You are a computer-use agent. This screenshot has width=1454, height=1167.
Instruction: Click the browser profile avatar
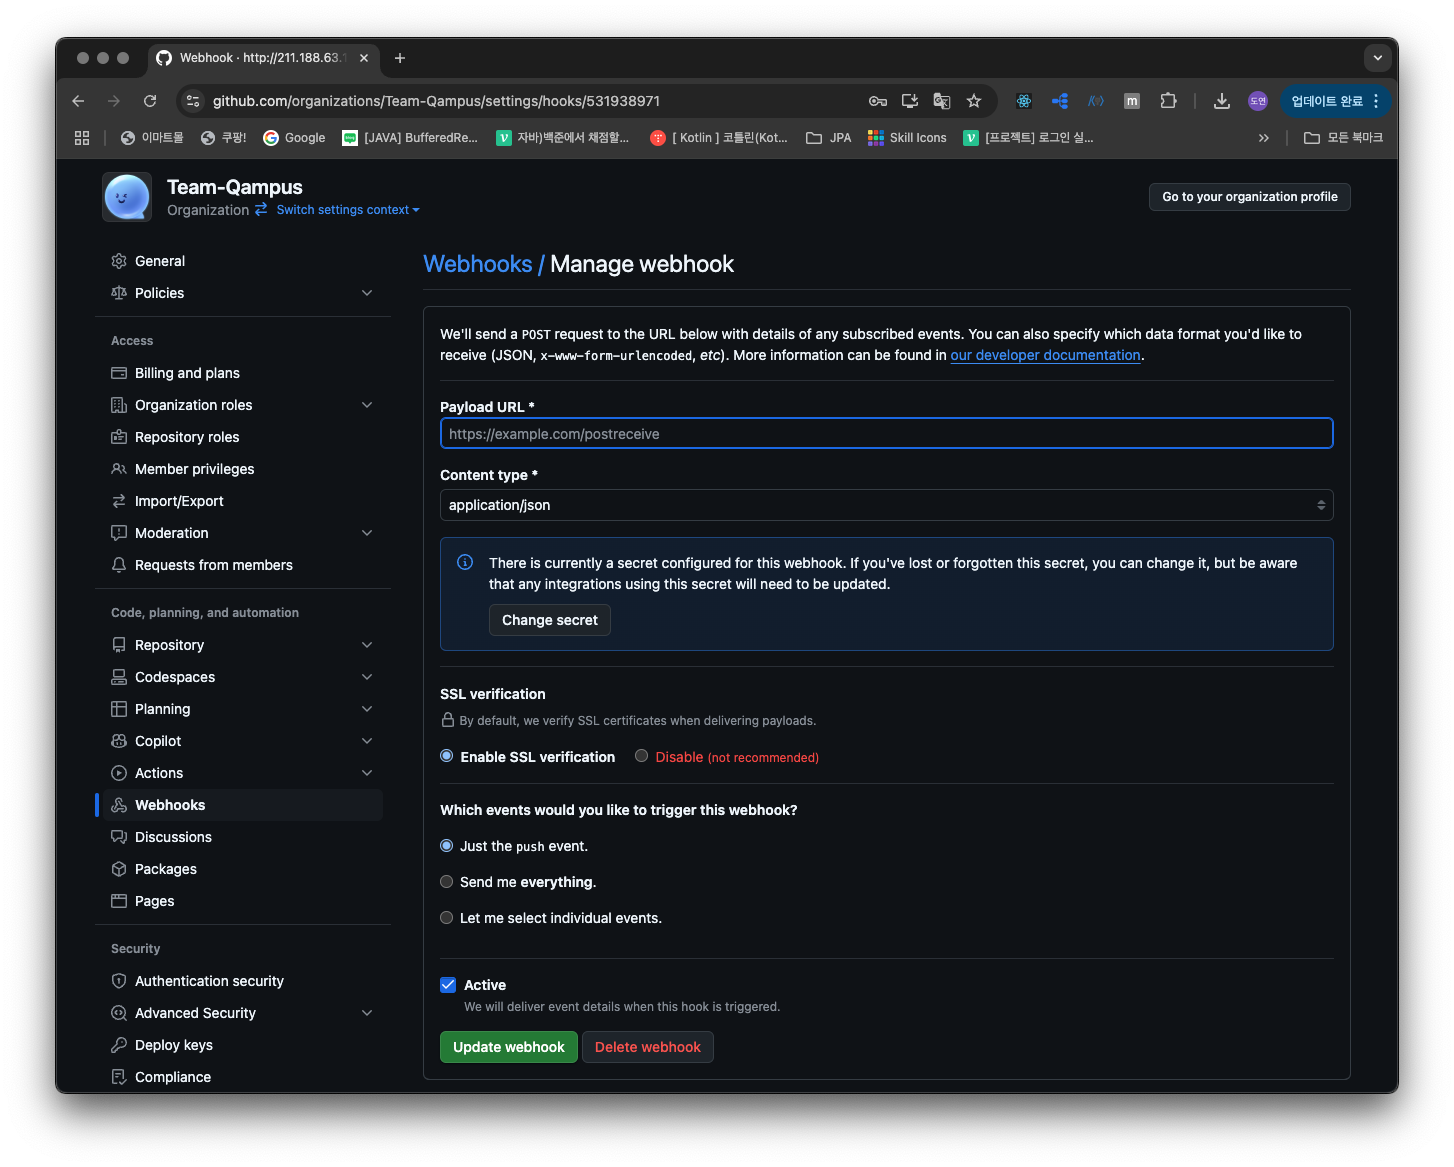point(1258,101)
